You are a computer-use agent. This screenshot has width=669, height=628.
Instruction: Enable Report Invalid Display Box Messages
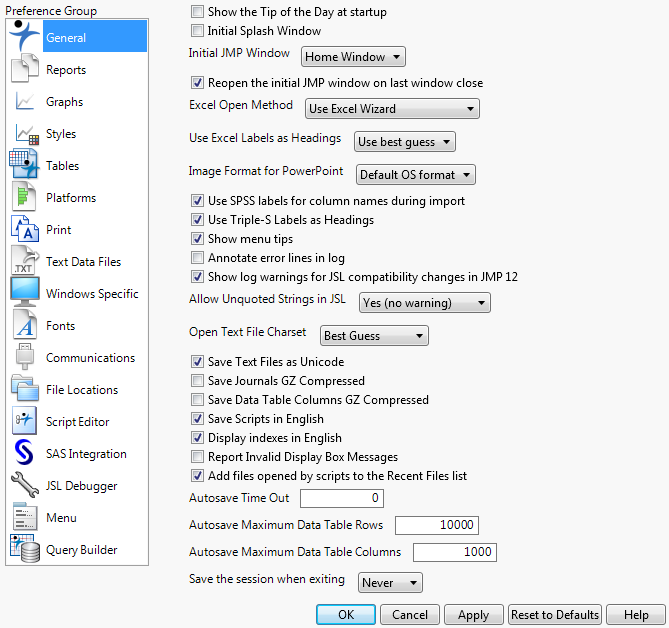click(197, 456)
